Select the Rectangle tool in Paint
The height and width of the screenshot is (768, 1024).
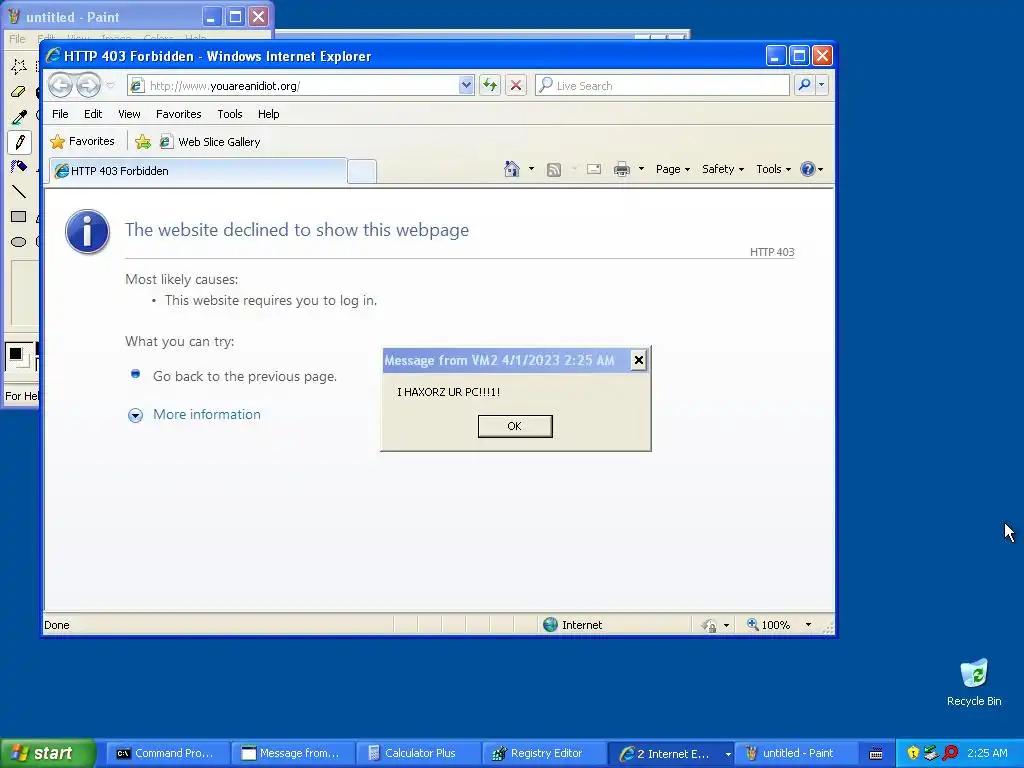(x=19, y=216)
